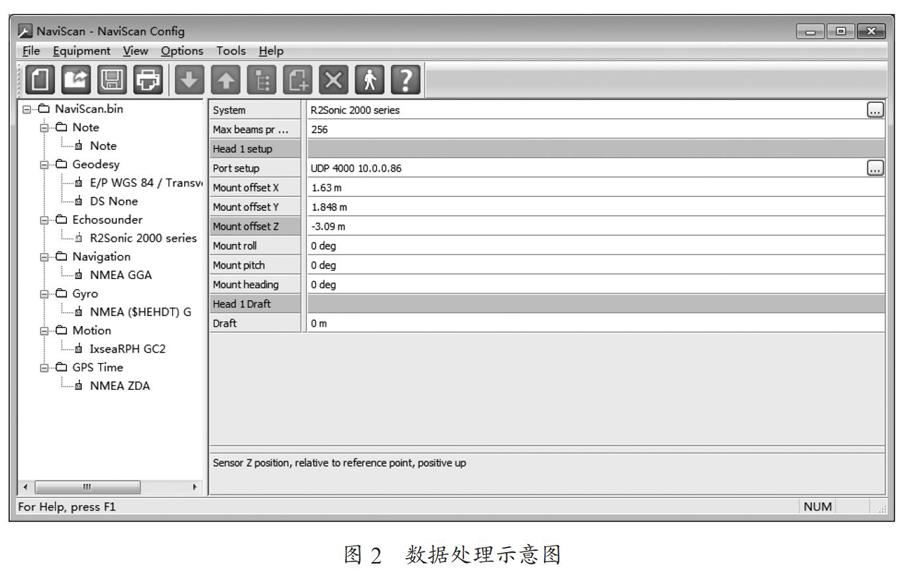900x574 pixels.
Task: Click the tree panel scrollbar right arrow
Action: point(195,487)
